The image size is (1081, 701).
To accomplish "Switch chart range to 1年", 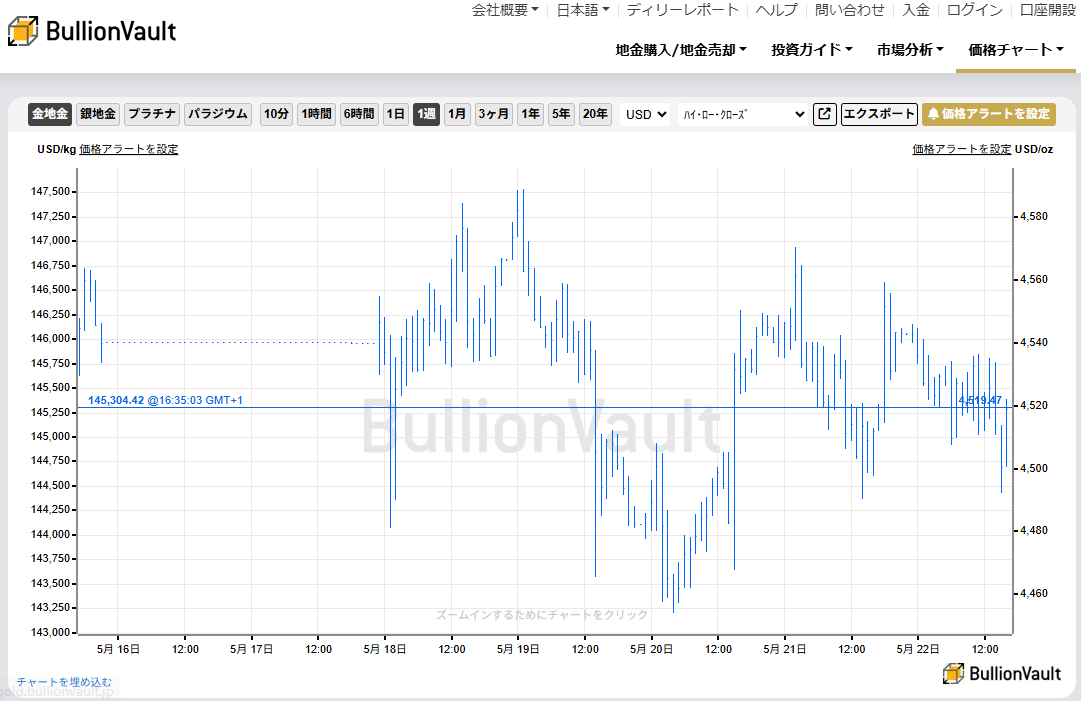I will (531, 114).
